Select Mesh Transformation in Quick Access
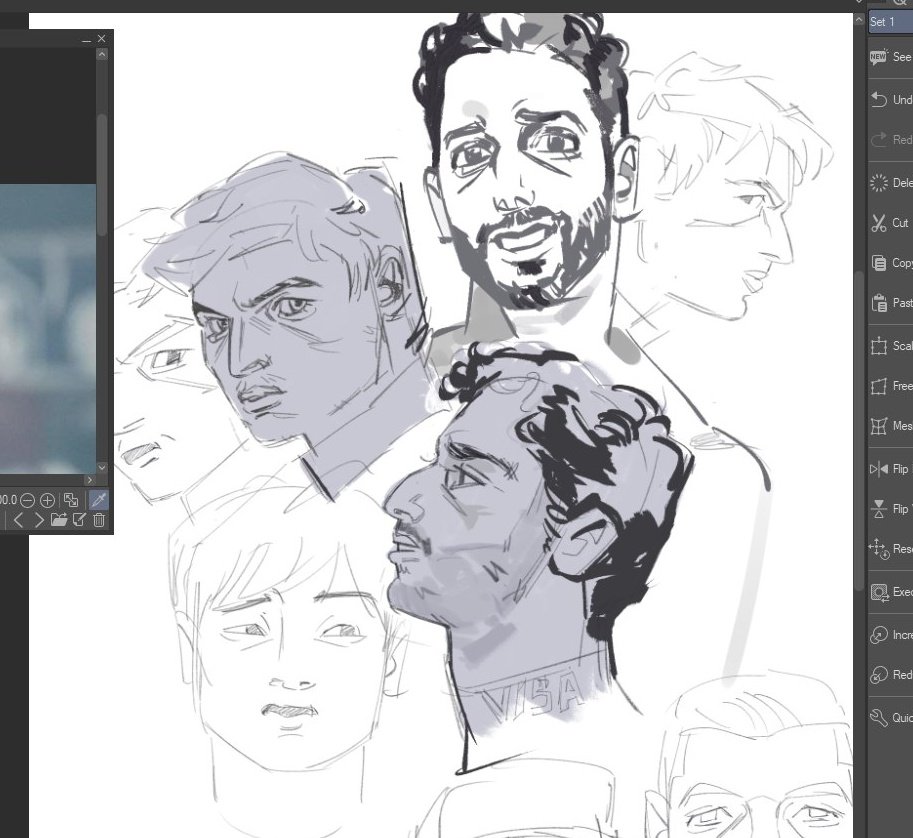The width and height of the screenshot is (913, 838). 890,426
